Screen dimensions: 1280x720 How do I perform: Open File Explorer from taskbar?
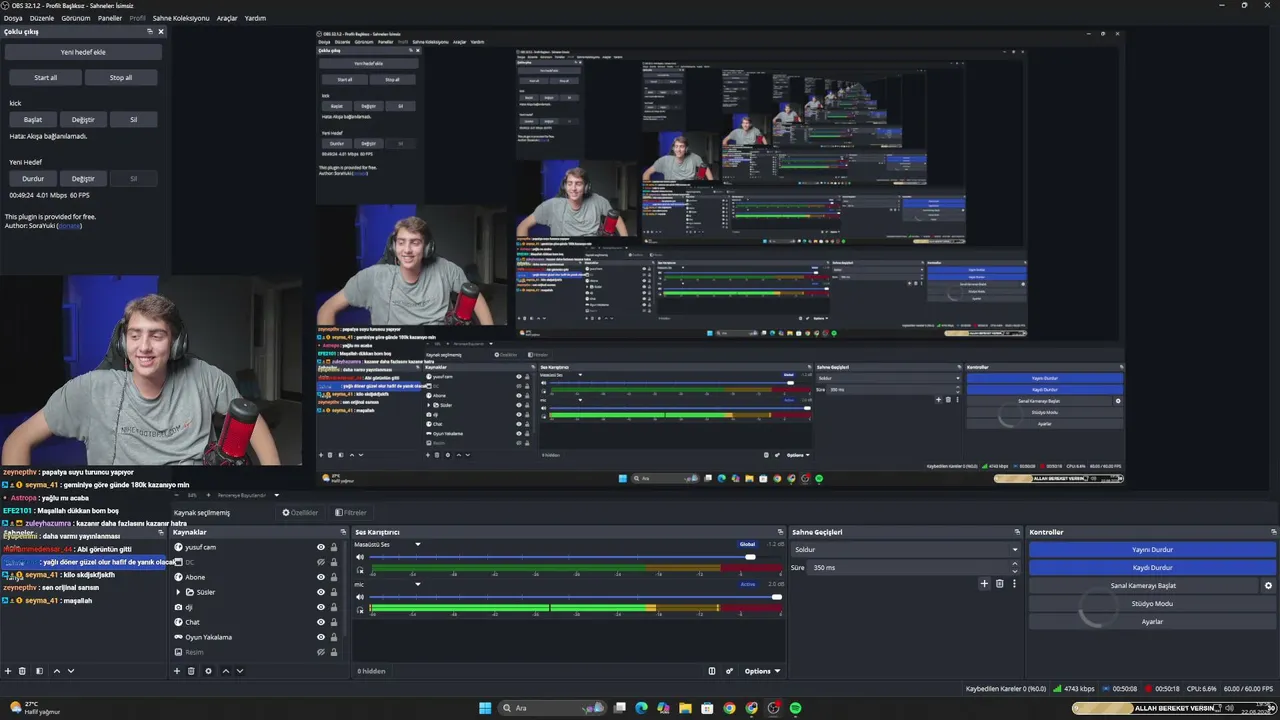(685, 708)
